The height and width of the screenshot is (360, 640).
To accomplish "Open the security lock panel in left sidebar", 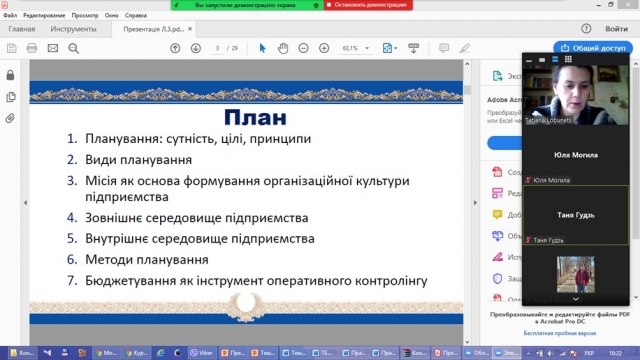I will click(x=10, y=75).
